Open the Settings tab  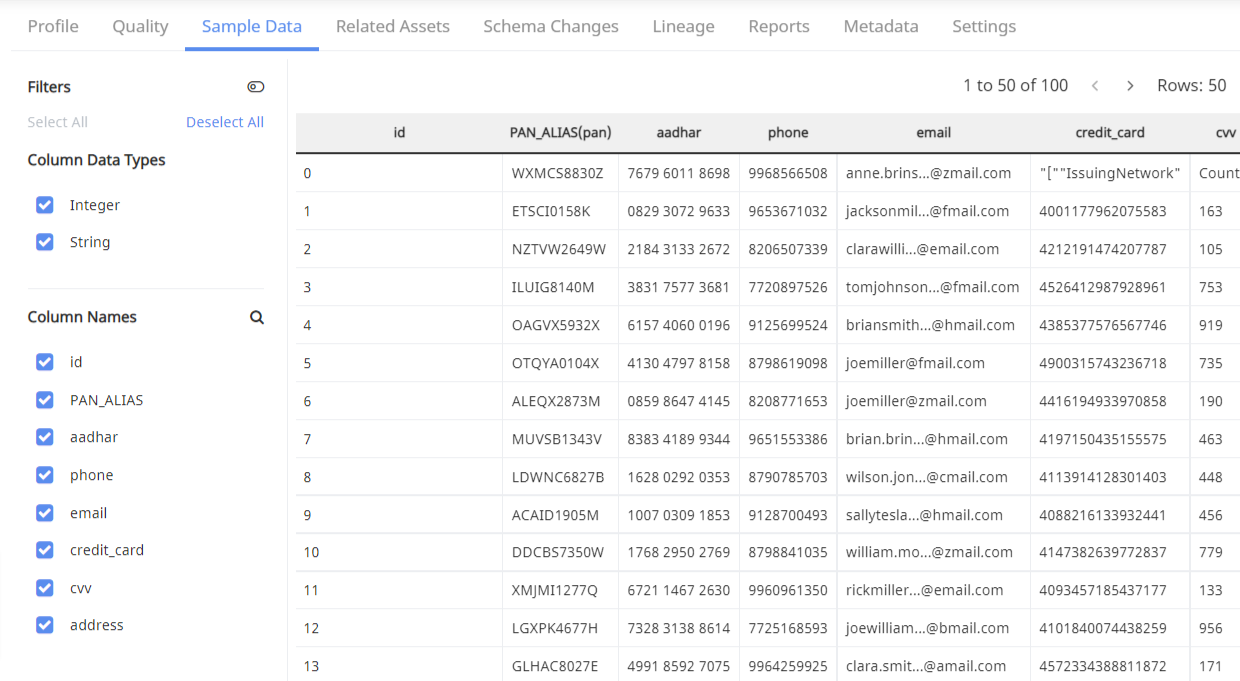983,26
